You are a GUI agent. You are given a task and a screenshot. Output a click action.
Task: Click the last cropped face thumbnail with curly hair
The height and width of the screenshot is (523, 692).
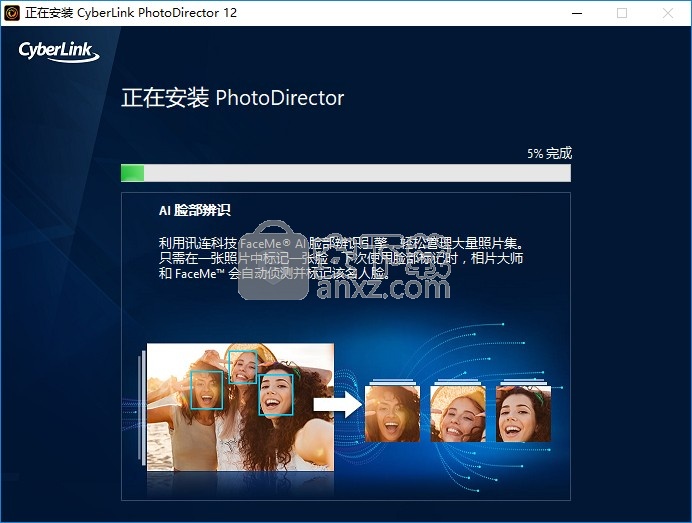tap(523, 414)
